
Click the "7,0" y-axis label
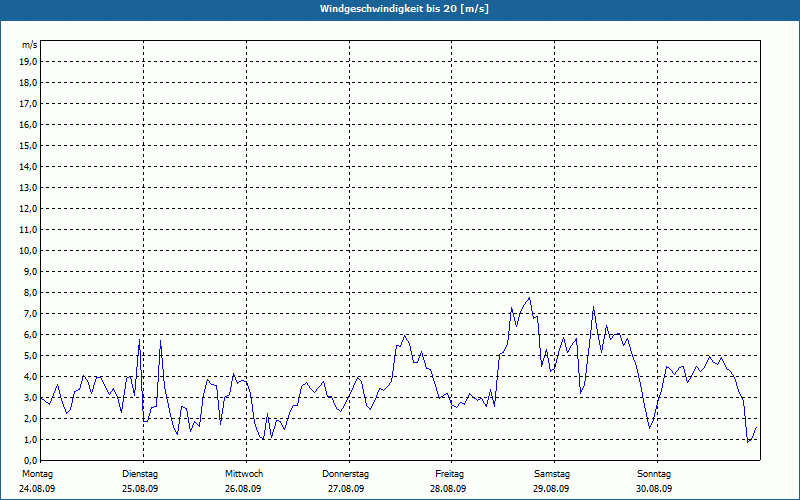pos(30,313)
